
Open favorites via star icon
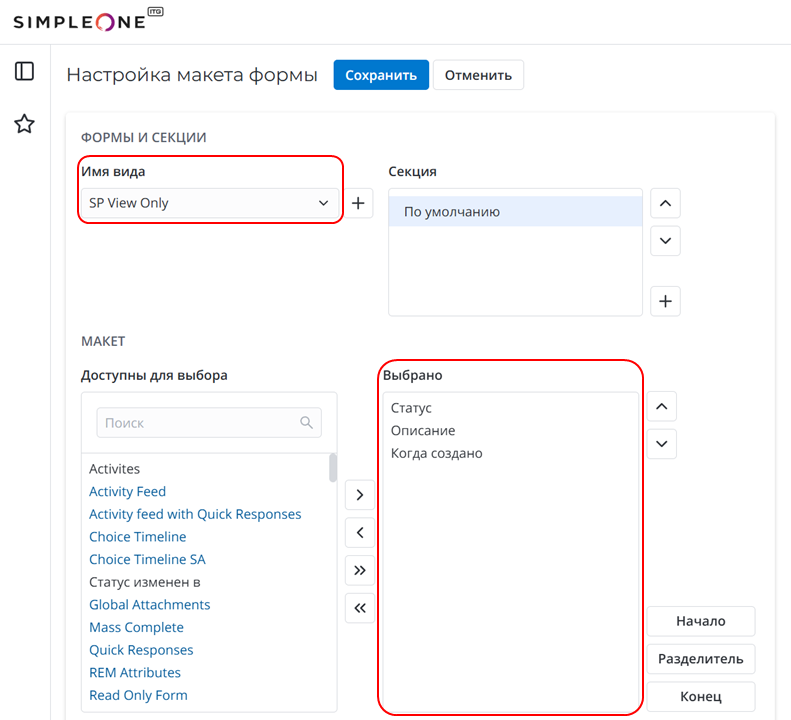click(x=24, y=124)
